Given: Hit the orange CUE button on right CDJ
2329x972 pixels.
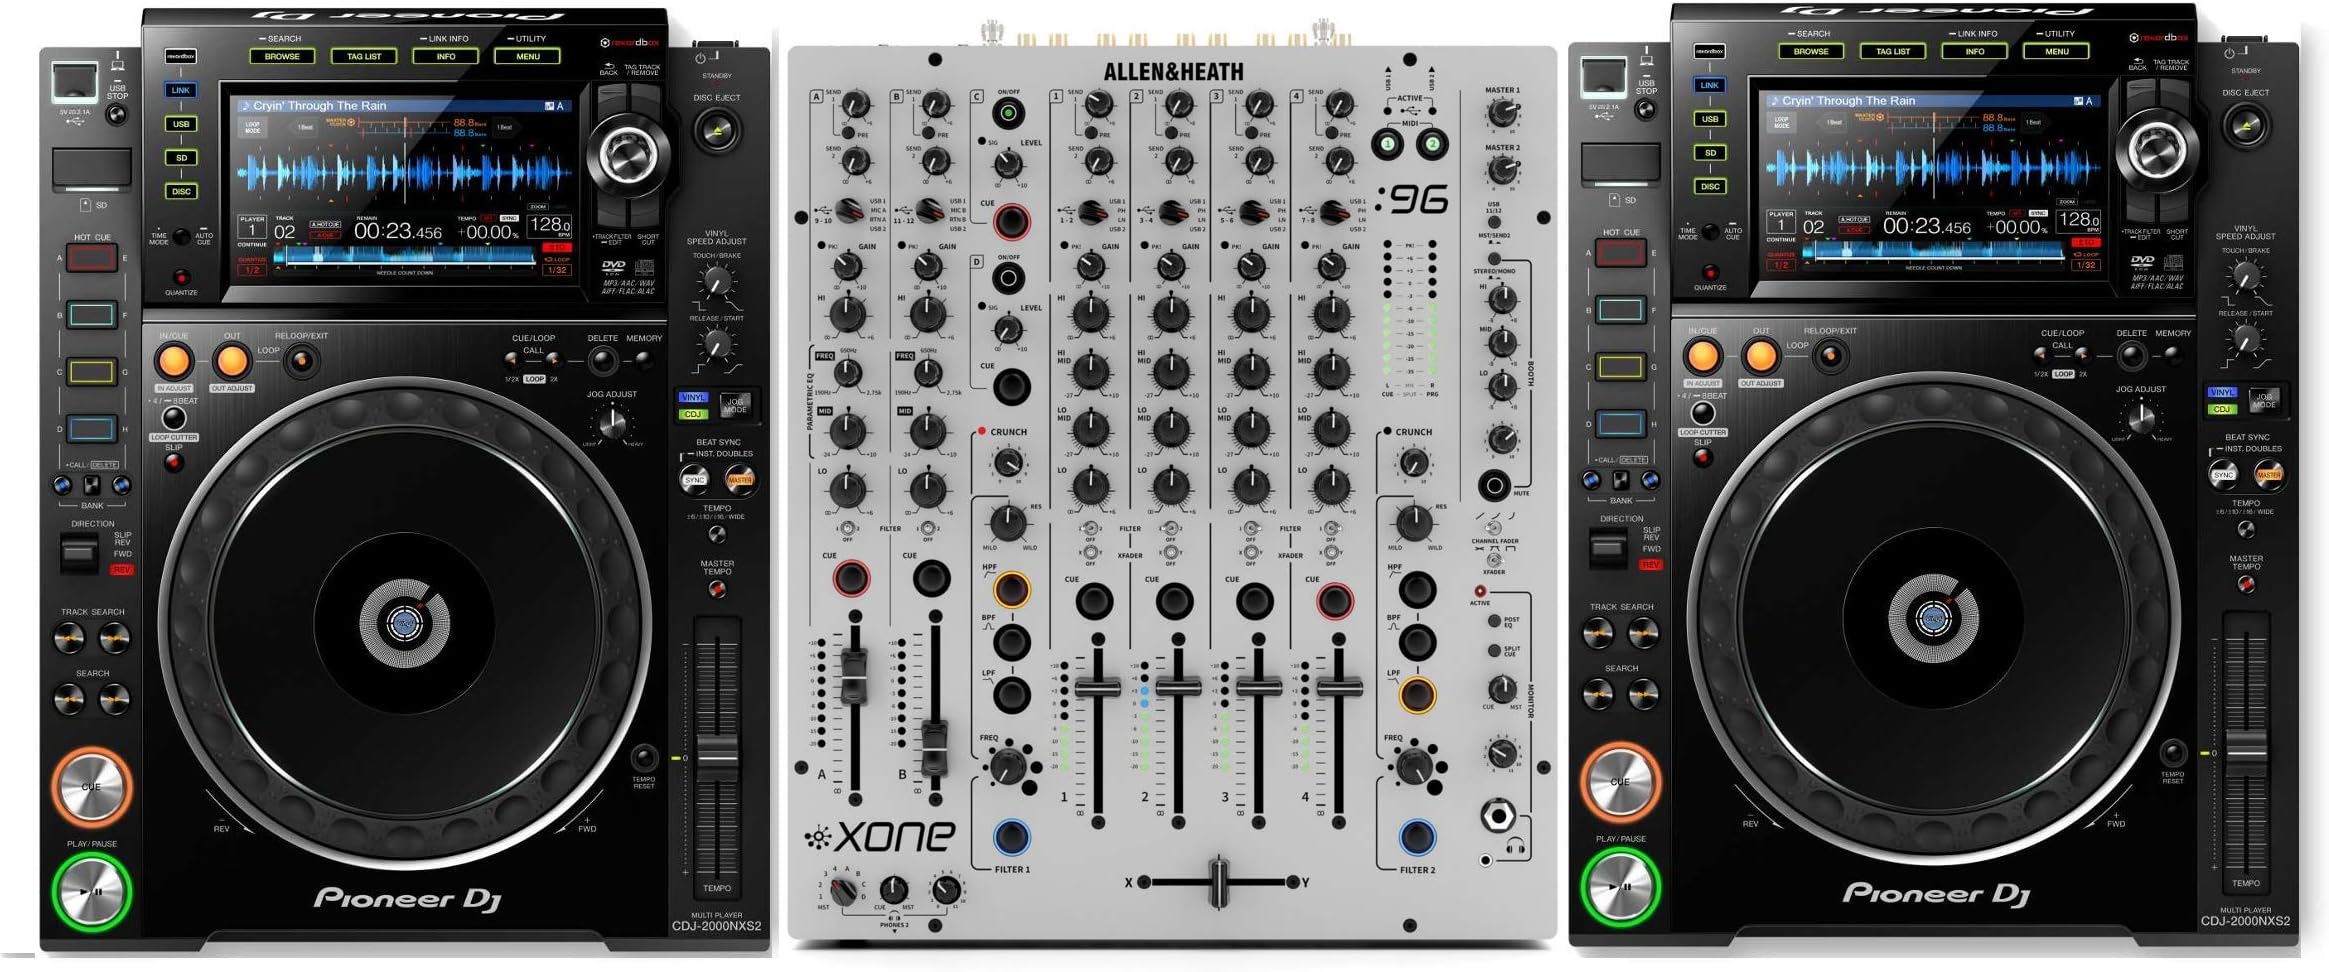Looking at the screenshot, I should (x=1620, y=781).
